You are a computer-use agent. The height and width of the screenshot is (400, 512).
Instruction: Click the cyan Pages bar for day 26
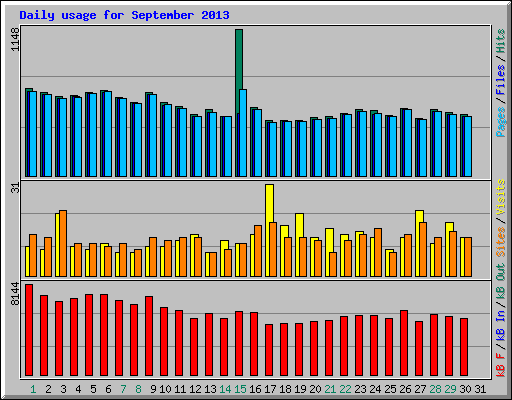tap(408, 143)
